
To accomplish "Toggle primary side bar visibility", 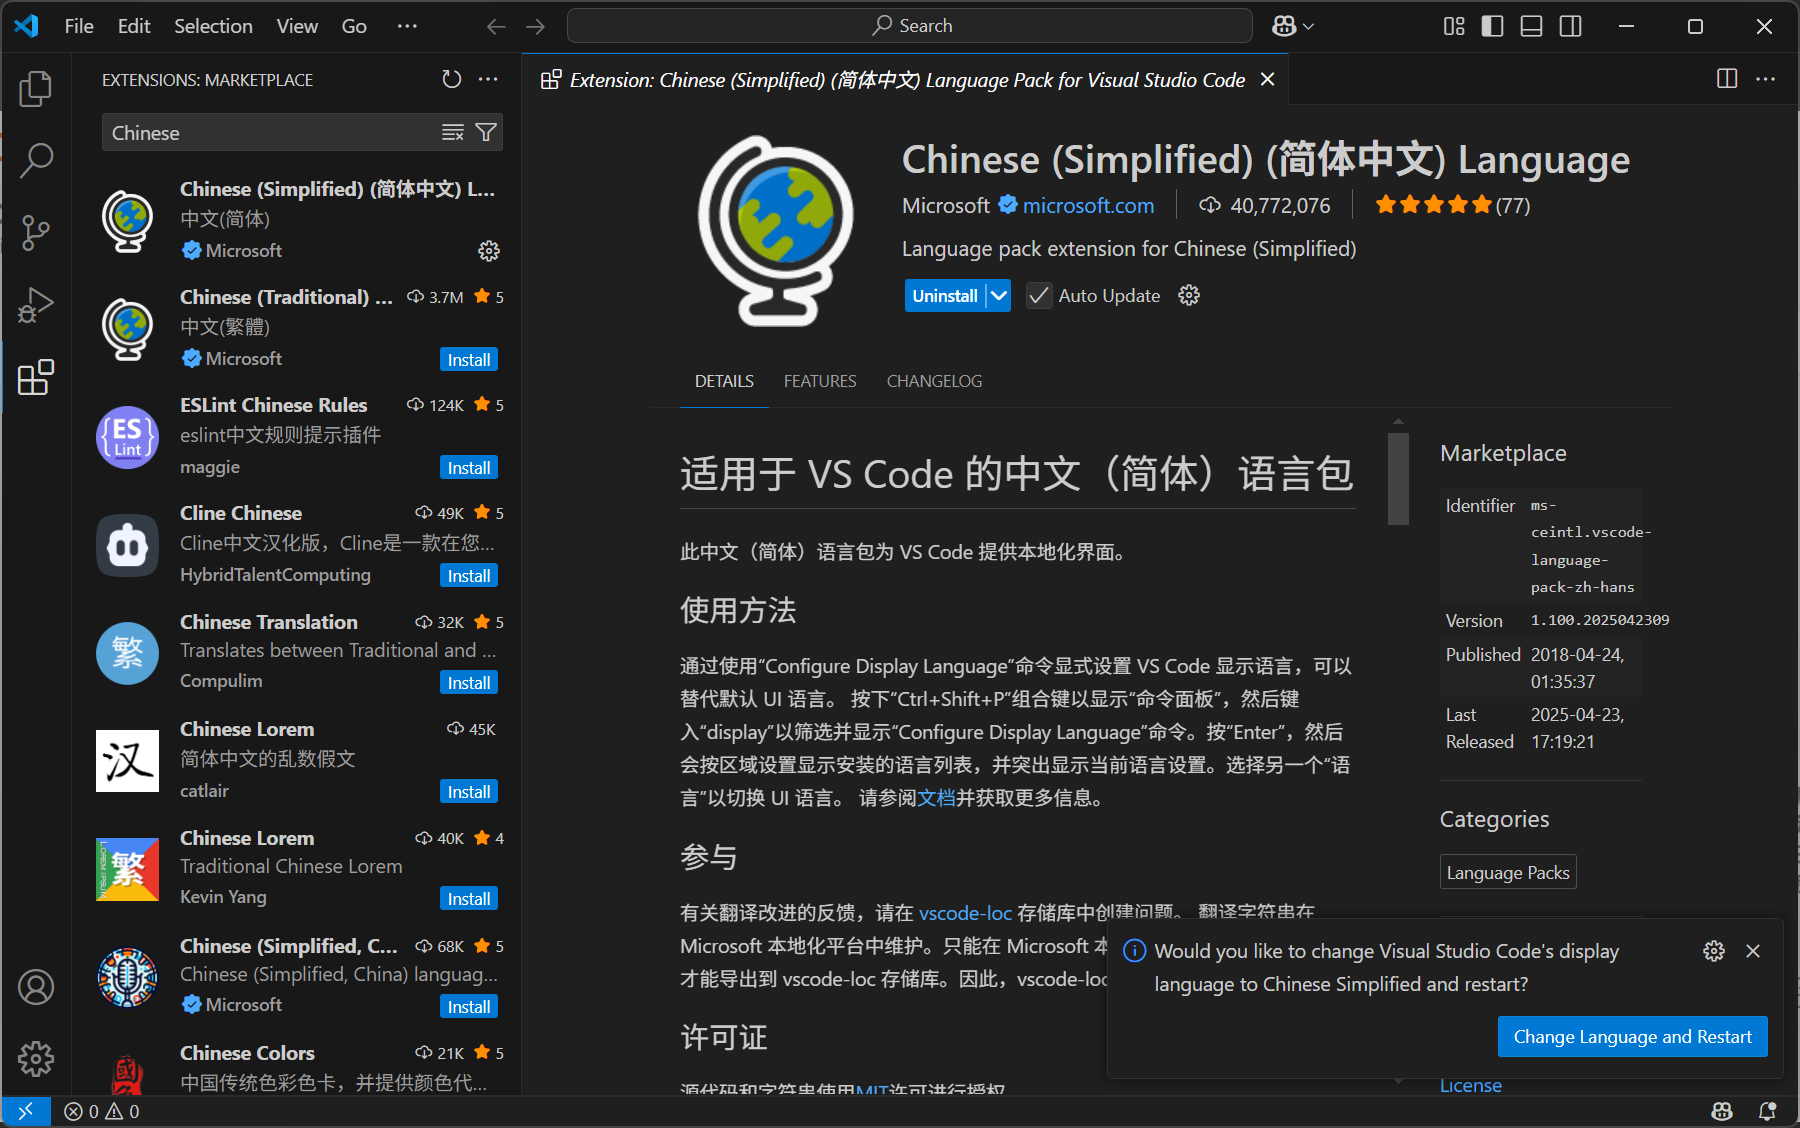I will [1493, 26].
